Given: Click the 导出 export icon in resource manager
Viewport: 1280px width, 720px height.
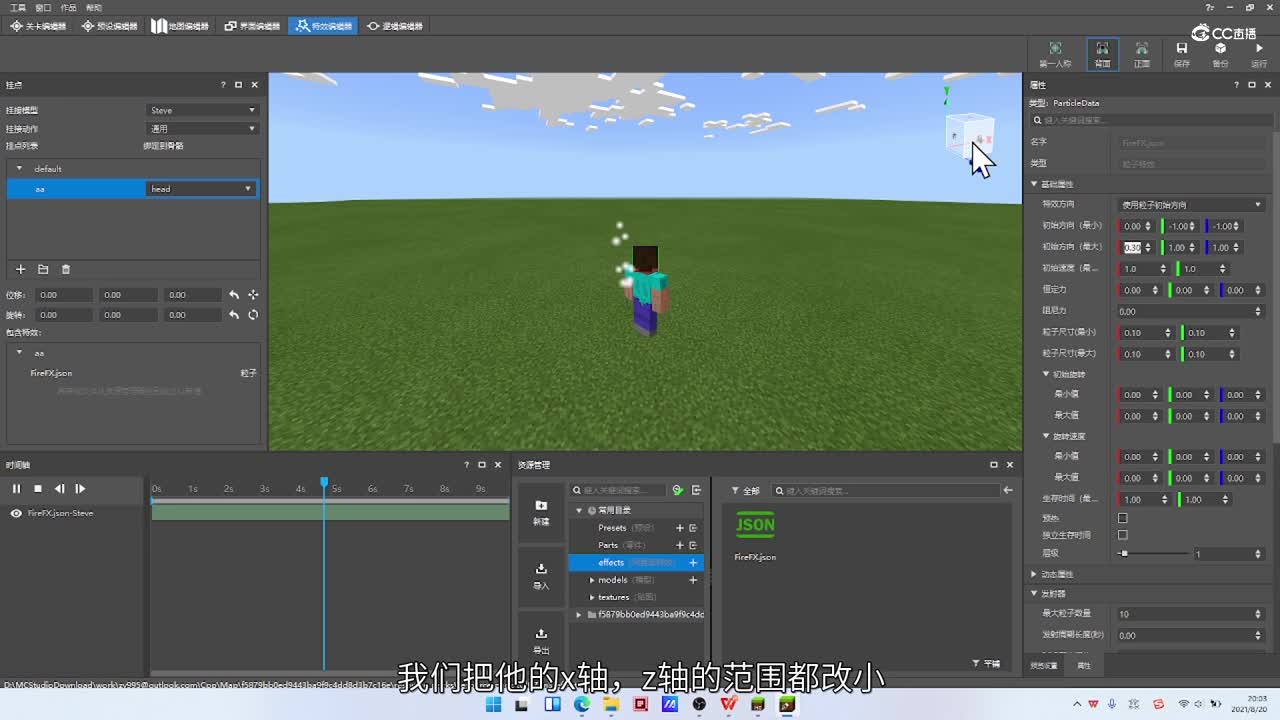Looking at the screenshot, I should [541, 640].
